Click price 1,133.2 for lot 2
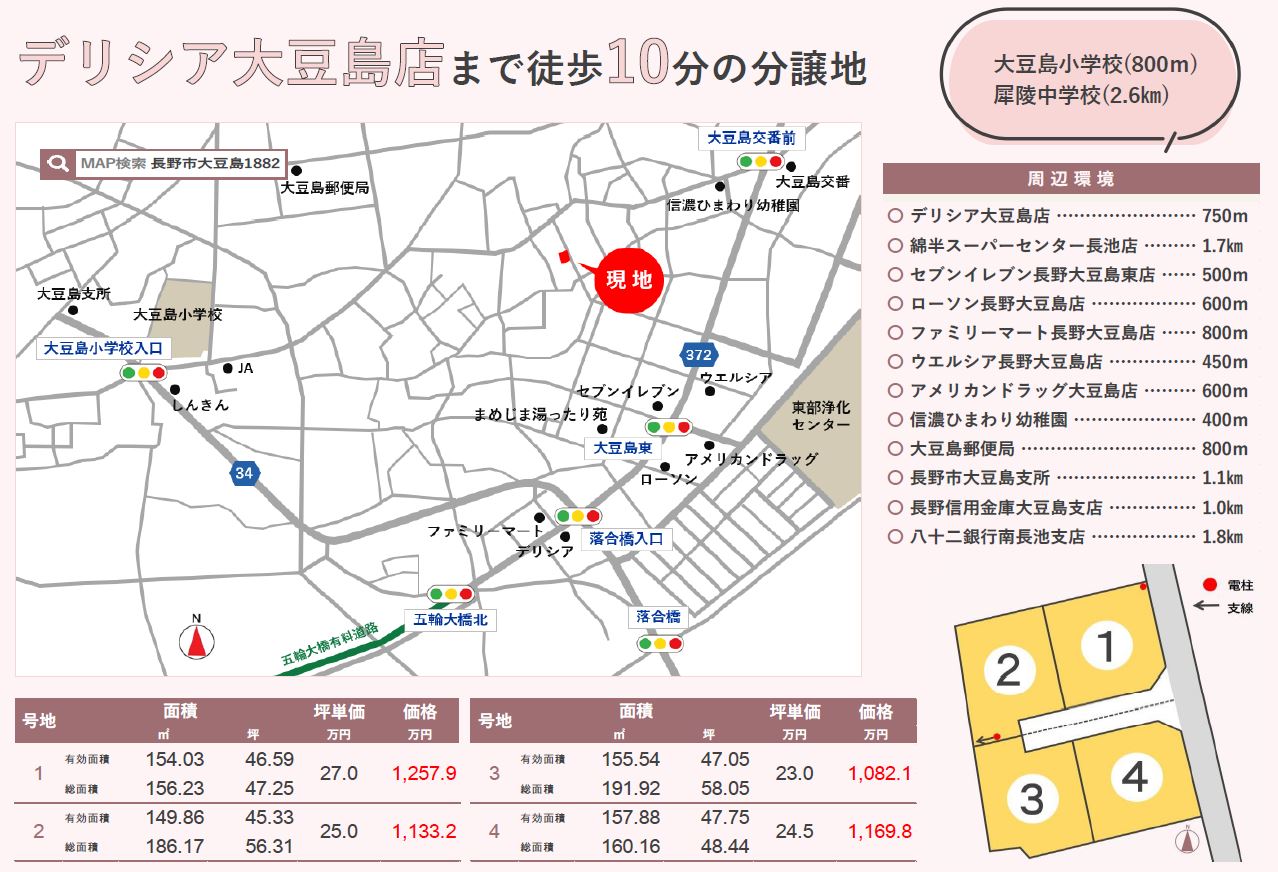 tap(424, 831)
